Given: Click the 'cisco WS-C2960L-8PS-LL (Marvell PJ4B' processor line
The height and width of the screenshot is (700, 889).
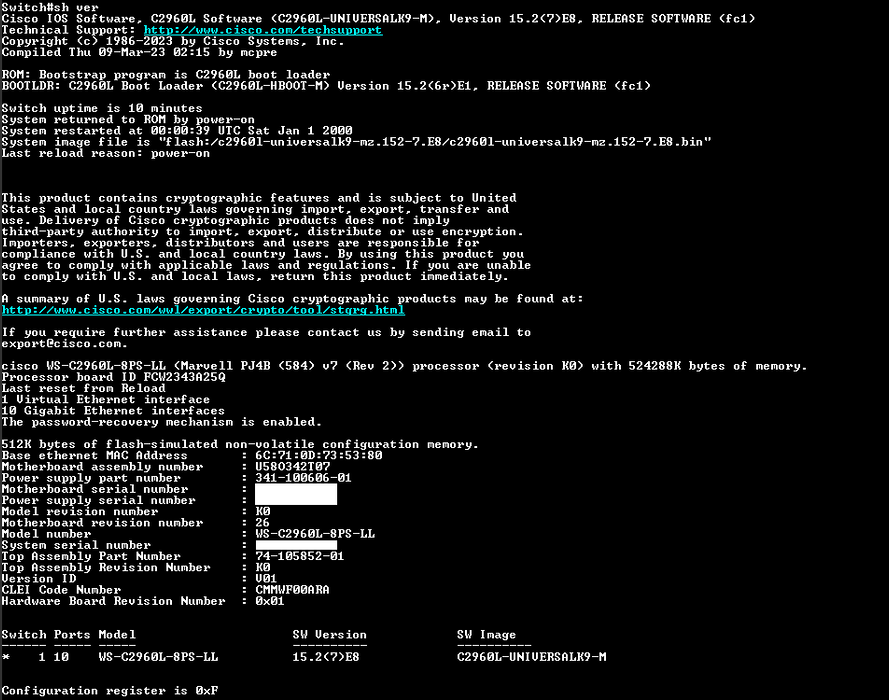Looking at the screenshot, I should tap(404, 366).
